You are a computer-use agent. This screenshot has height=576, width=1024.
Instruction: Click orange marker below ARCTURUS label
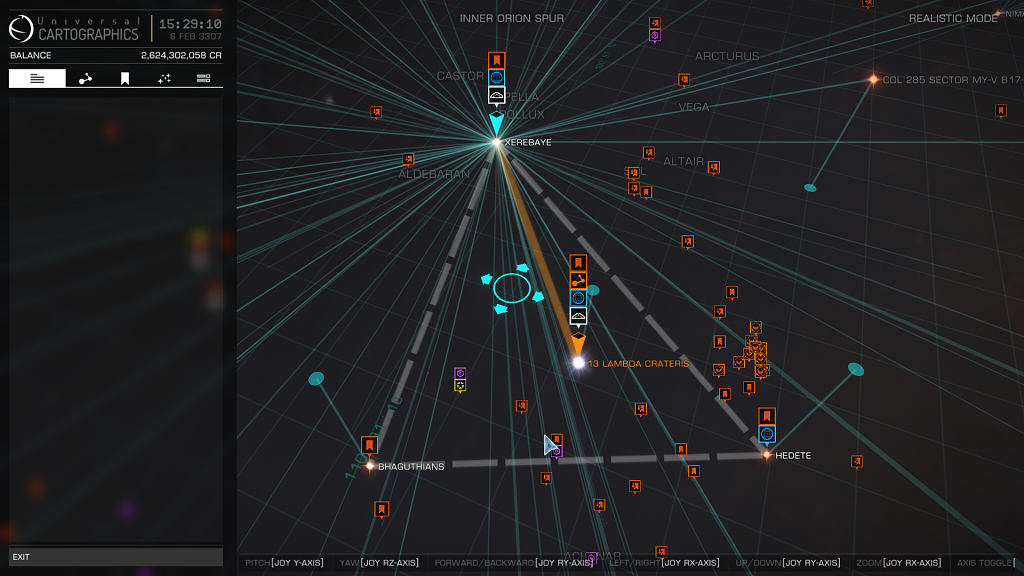(684, 80)
